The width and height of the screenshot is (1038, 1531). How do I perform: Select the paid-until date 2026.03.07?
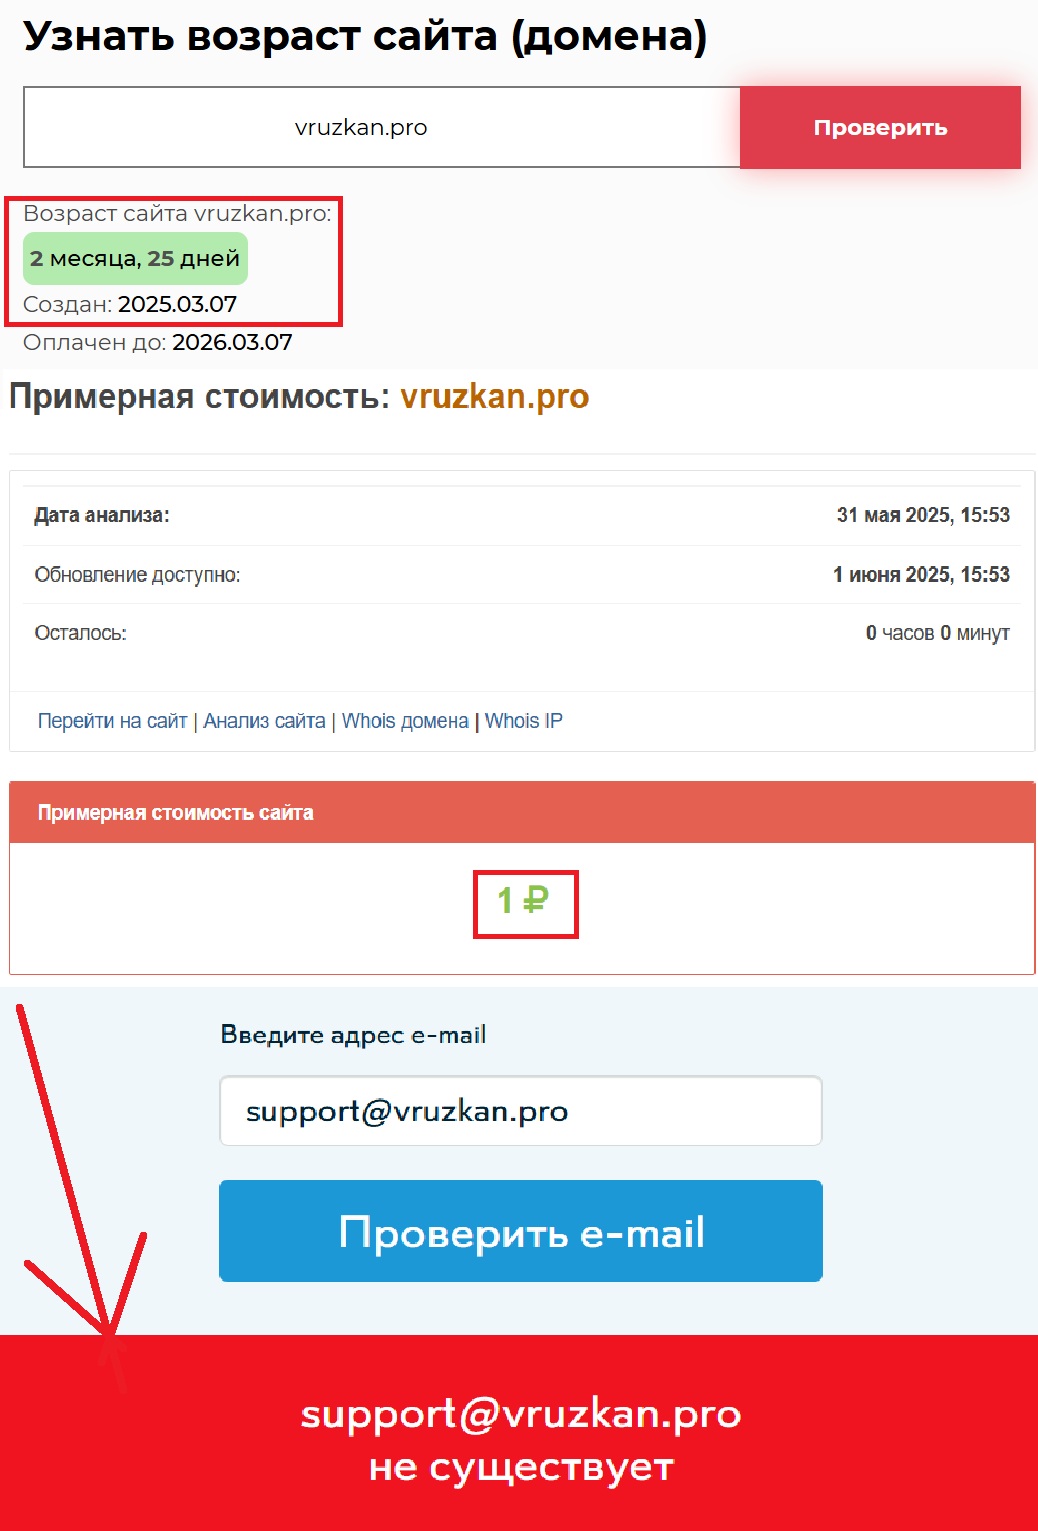232,342
